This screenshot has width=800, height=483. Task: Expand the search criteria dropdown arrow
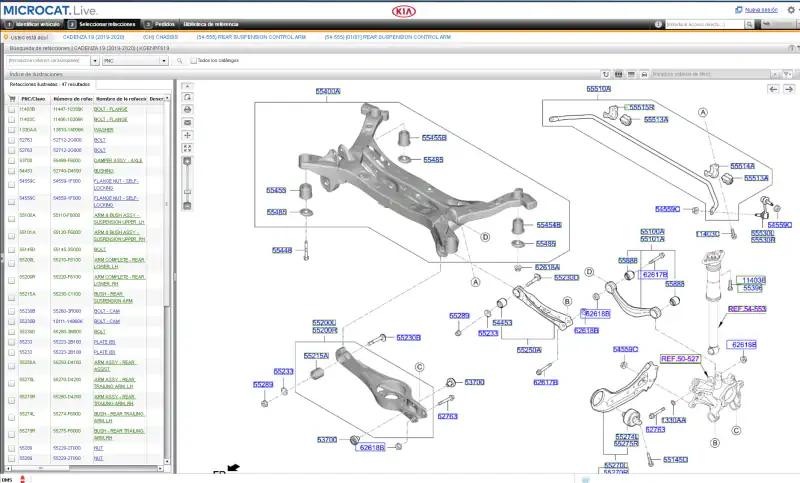[95, 61]
